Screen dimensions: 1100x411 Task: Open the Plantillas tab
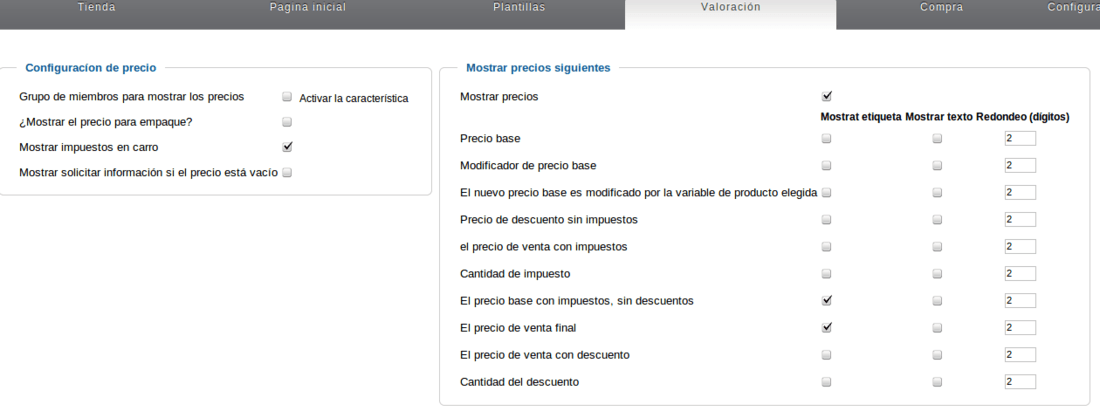[519, 8]
